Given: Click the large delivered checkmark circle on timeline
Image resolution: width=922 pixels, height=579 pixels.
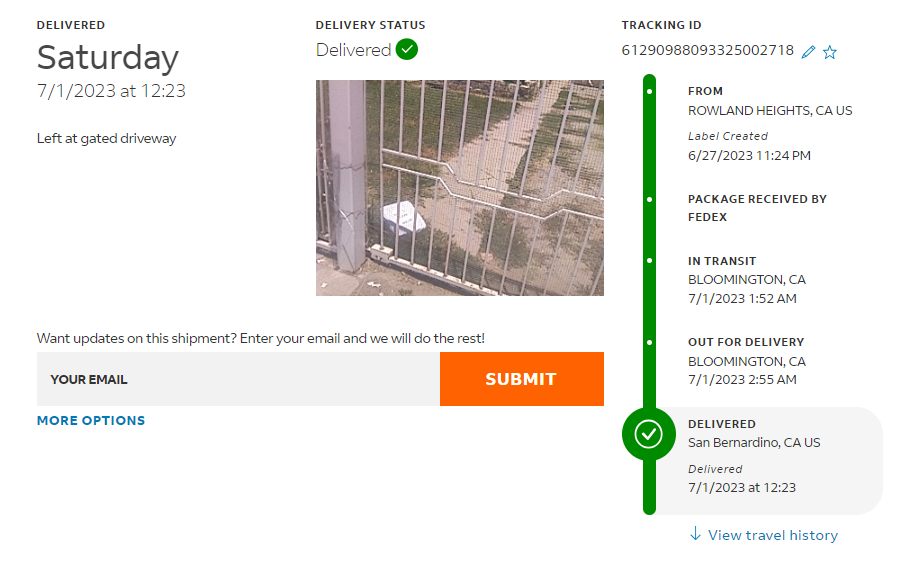Looking at the screenshot, I should tap(649, 434).
